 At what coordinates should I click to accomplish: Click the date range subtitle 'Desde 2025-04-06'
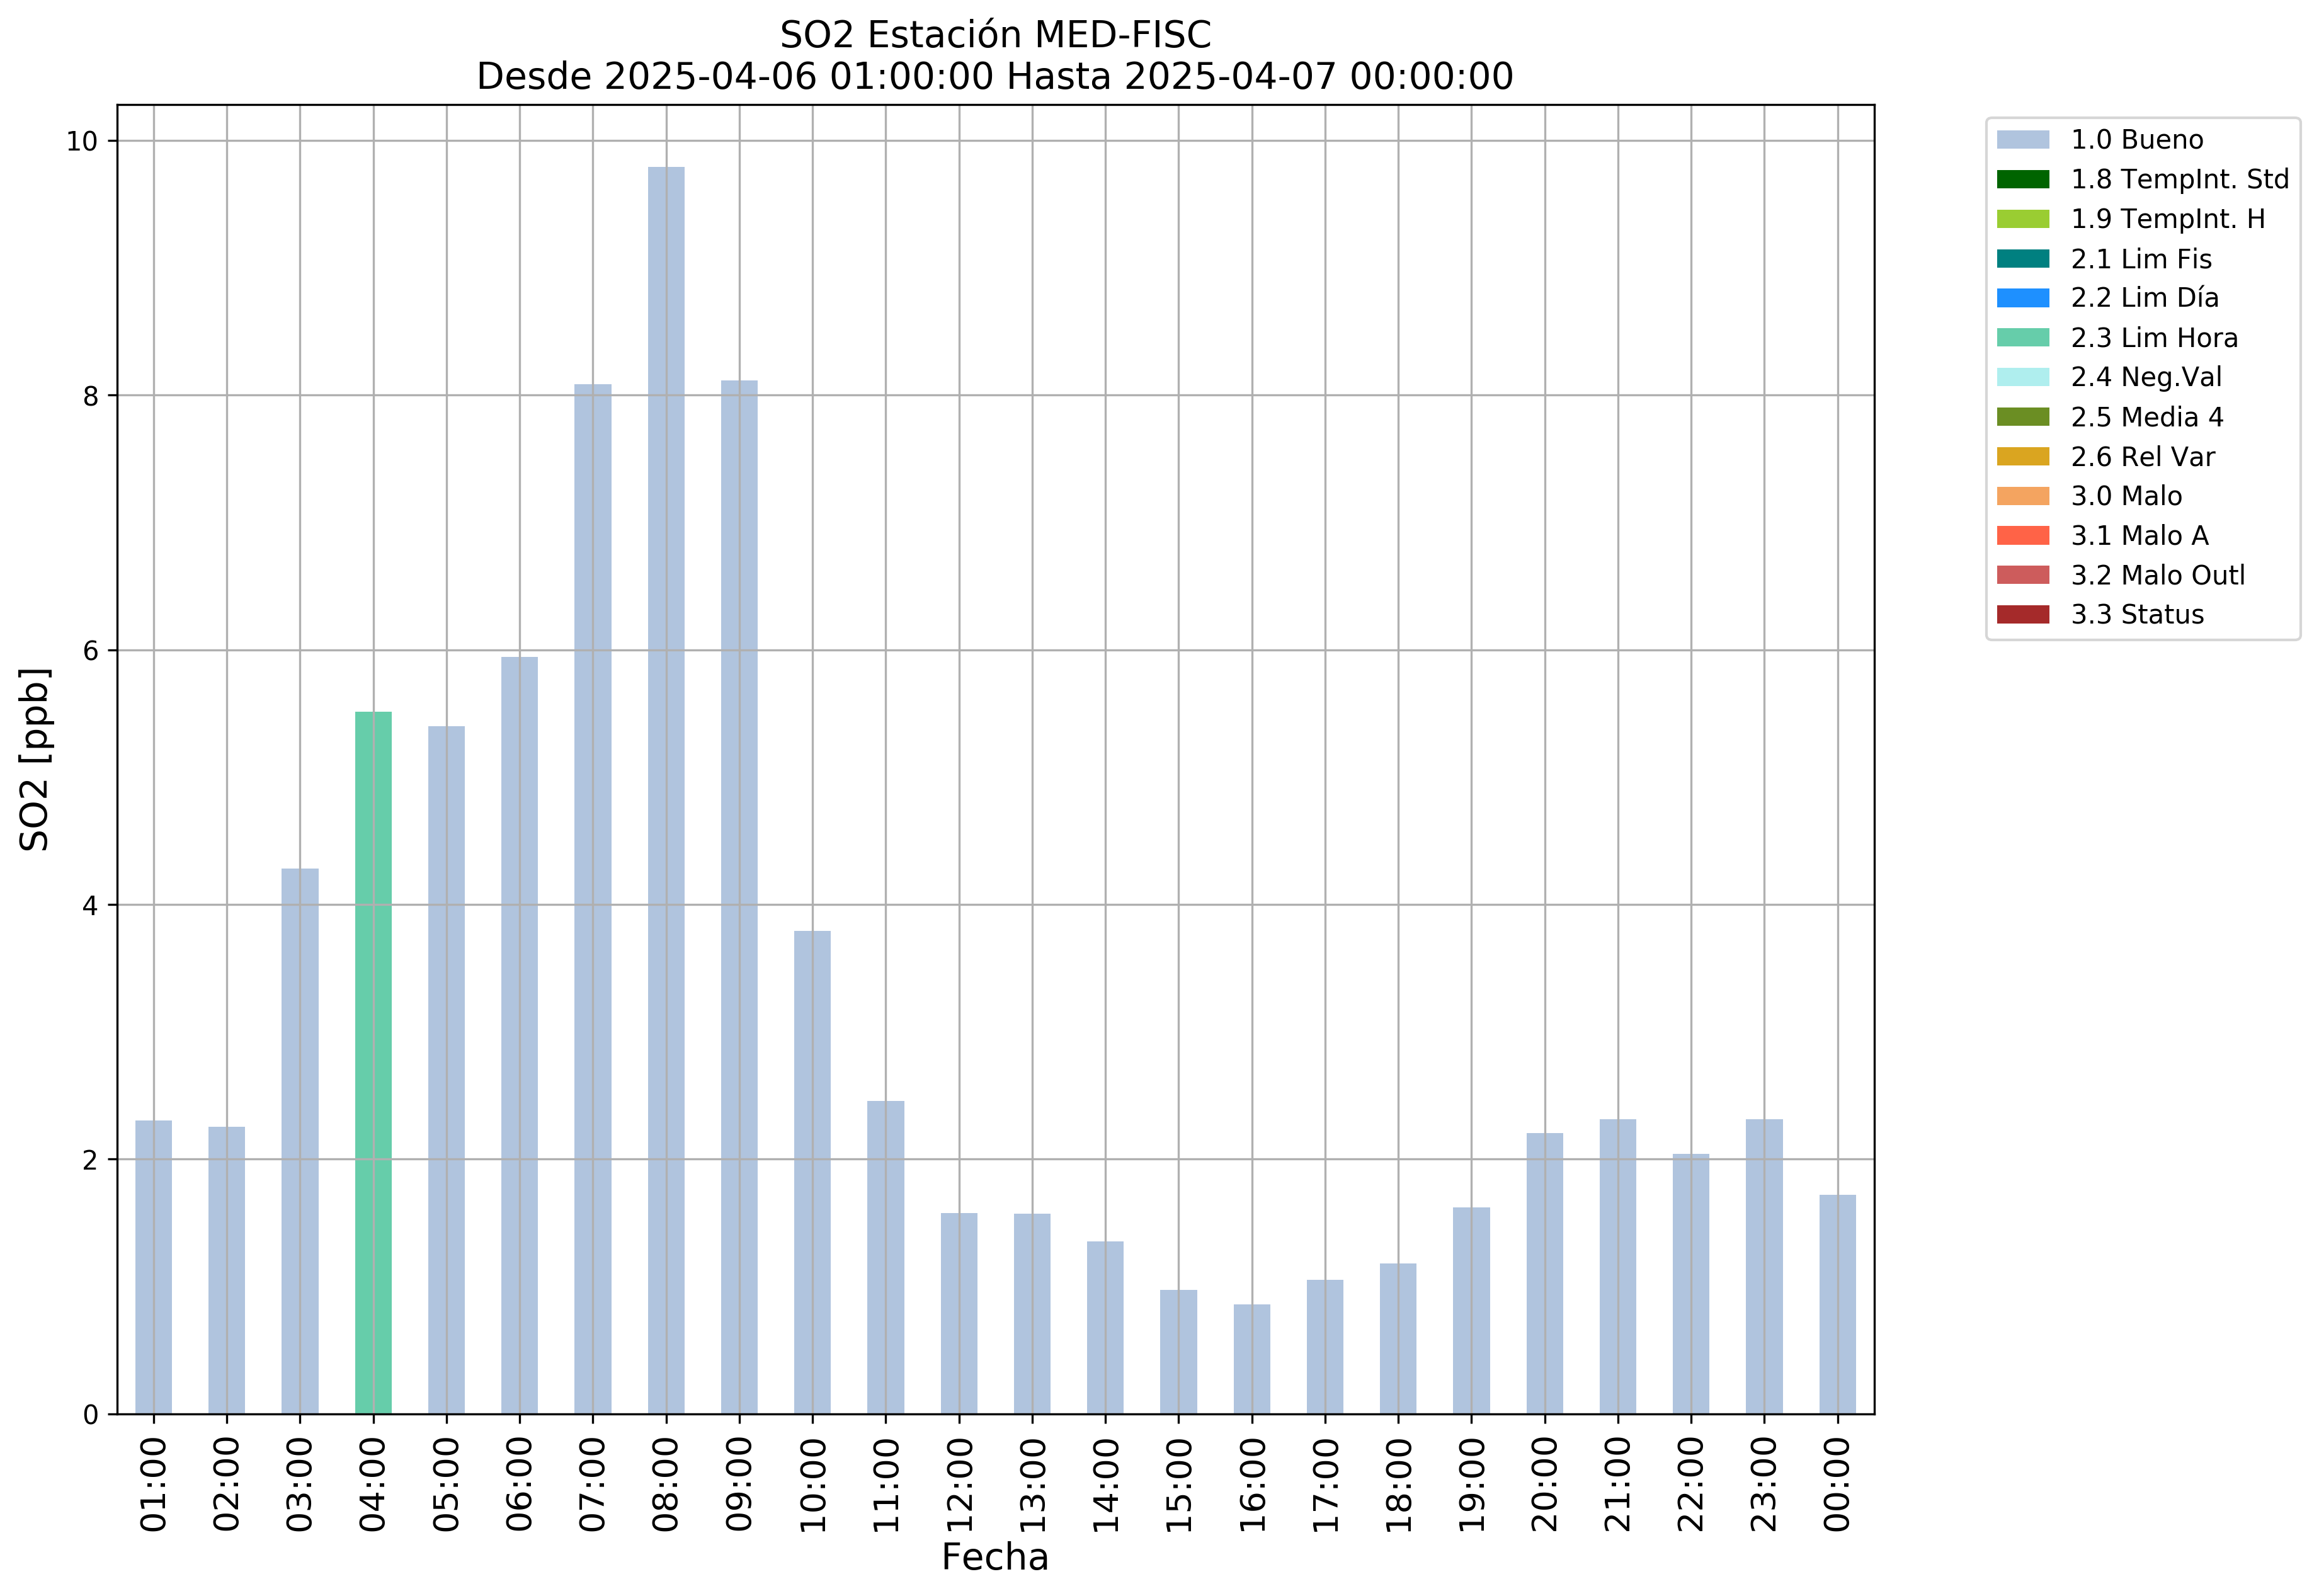point(734,76)
